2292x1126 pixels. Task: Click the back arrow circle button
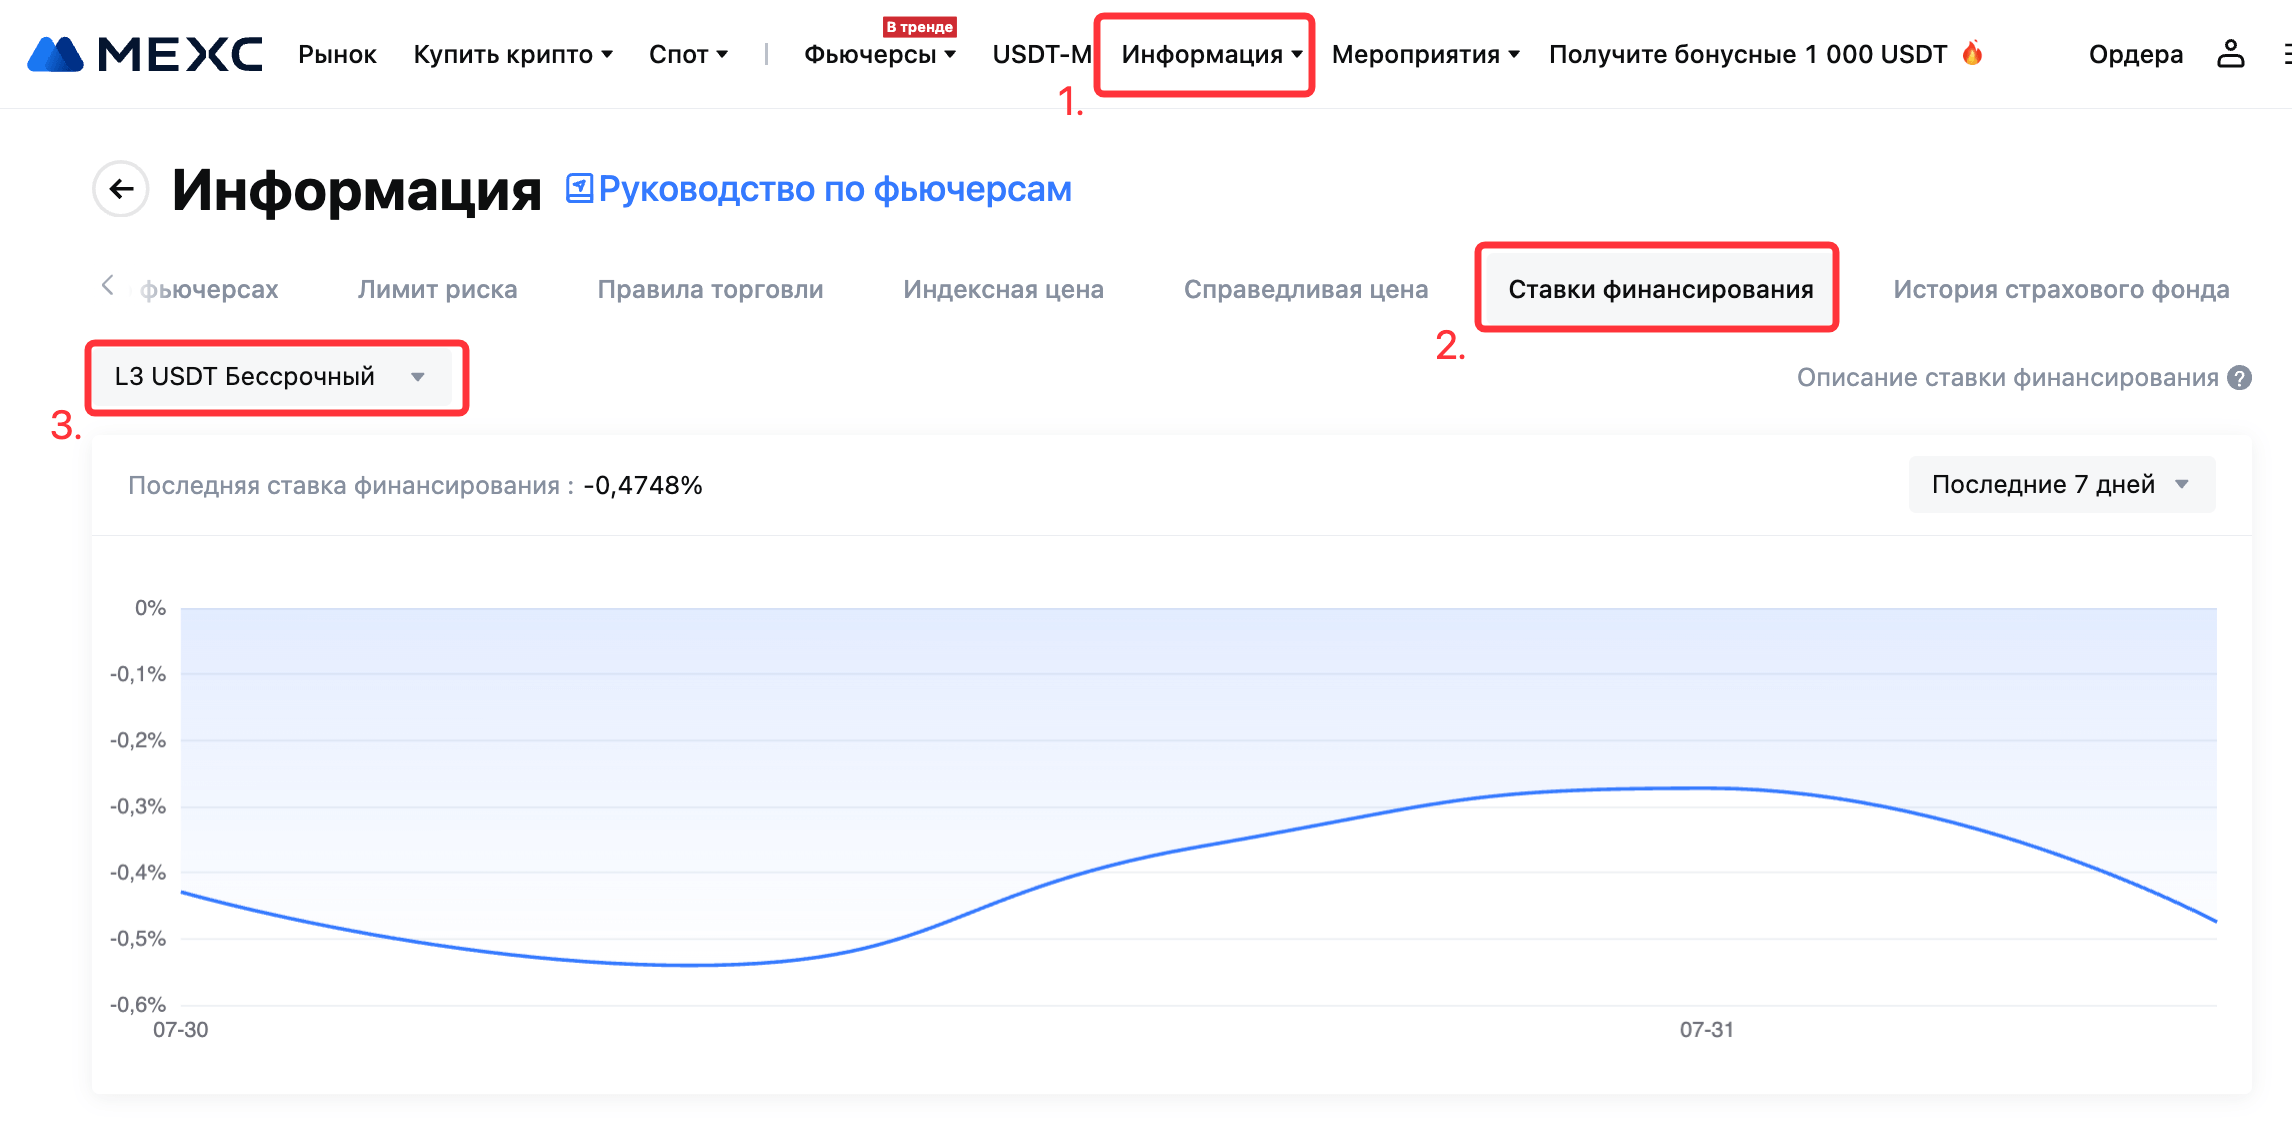point(121,189)
